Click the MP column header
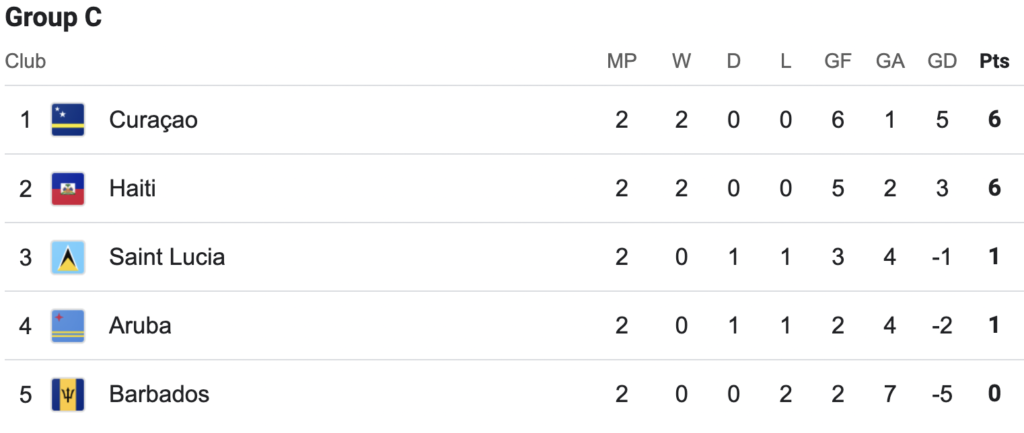The height and width of the screenshot is (433, 1024). pyautogui.click(x=622, y=61)
